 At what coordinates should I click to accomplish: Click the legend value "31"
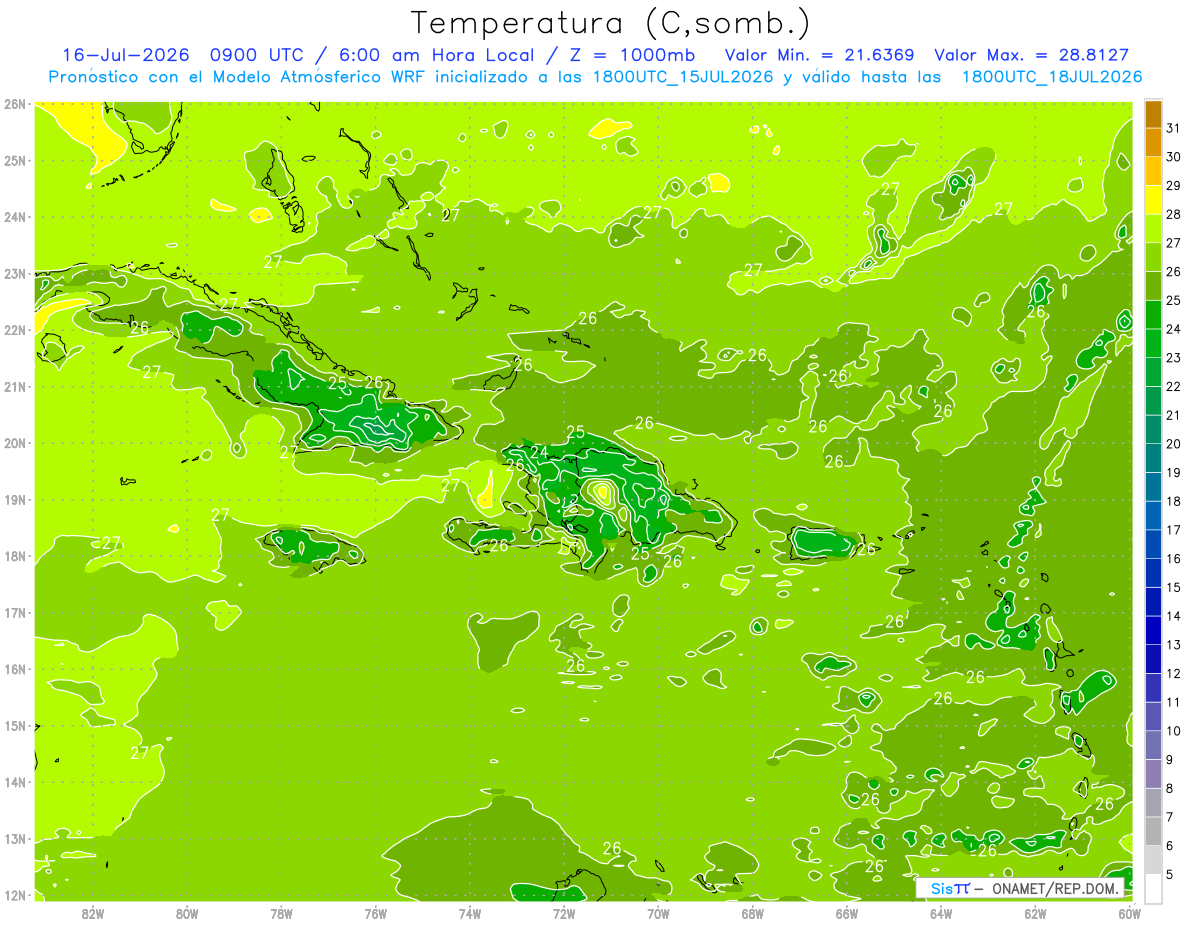(1174, 127)
